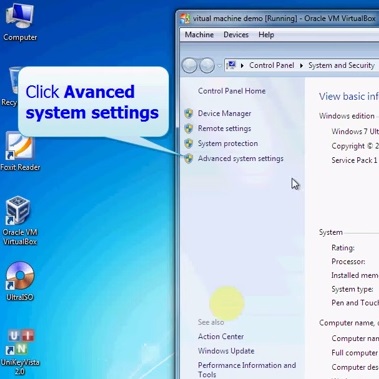The height and width of the screenshot is (379, 379).
Task: Click the shield icon beside Remote settings
Action: coord(189,129)
